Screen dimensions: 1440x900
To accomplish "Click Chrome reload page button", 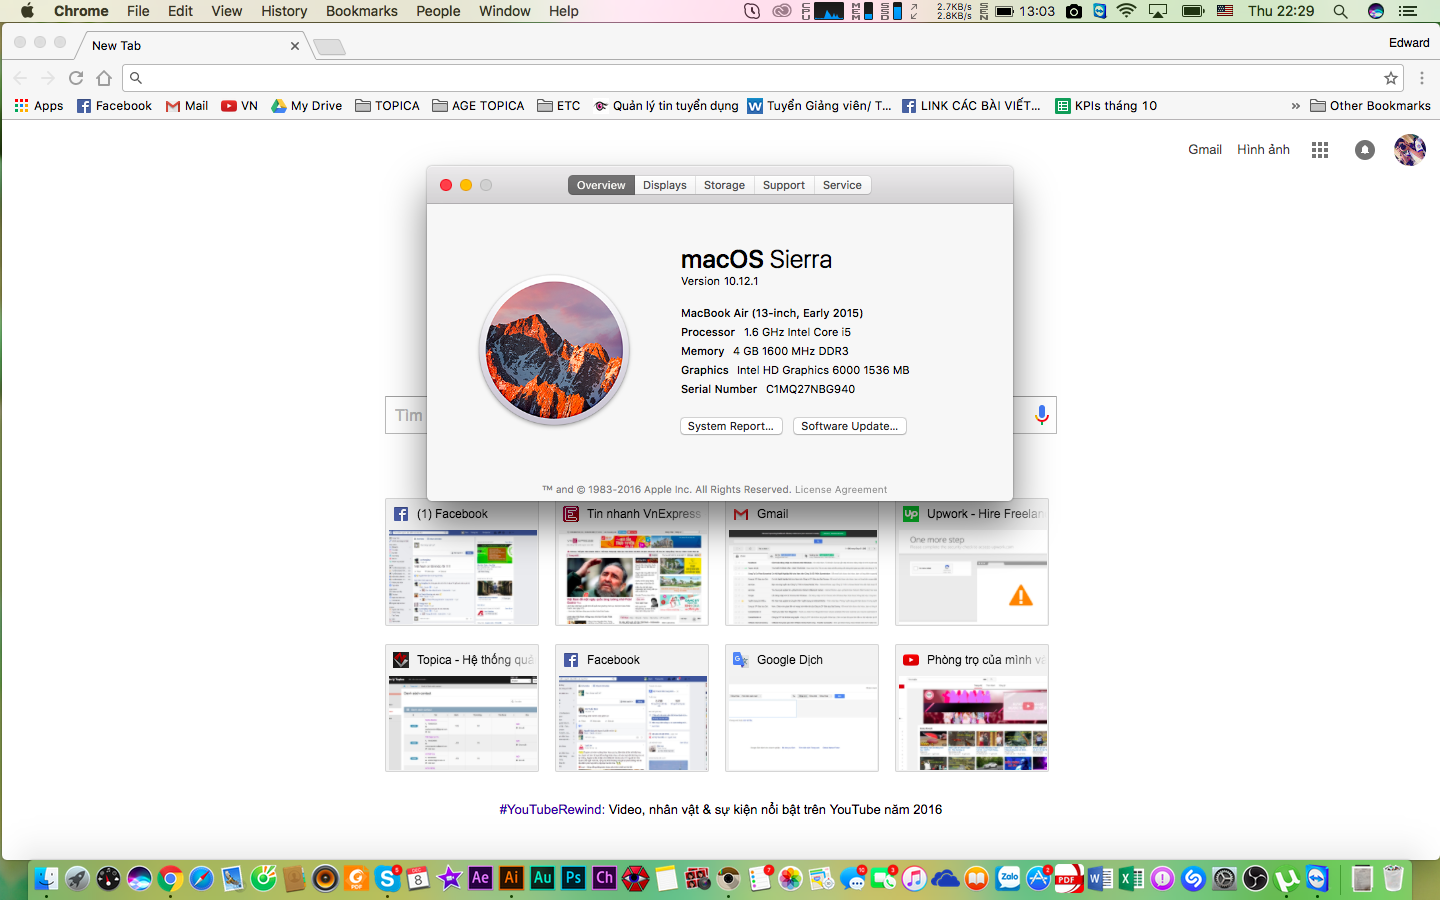I will [76, 77].
